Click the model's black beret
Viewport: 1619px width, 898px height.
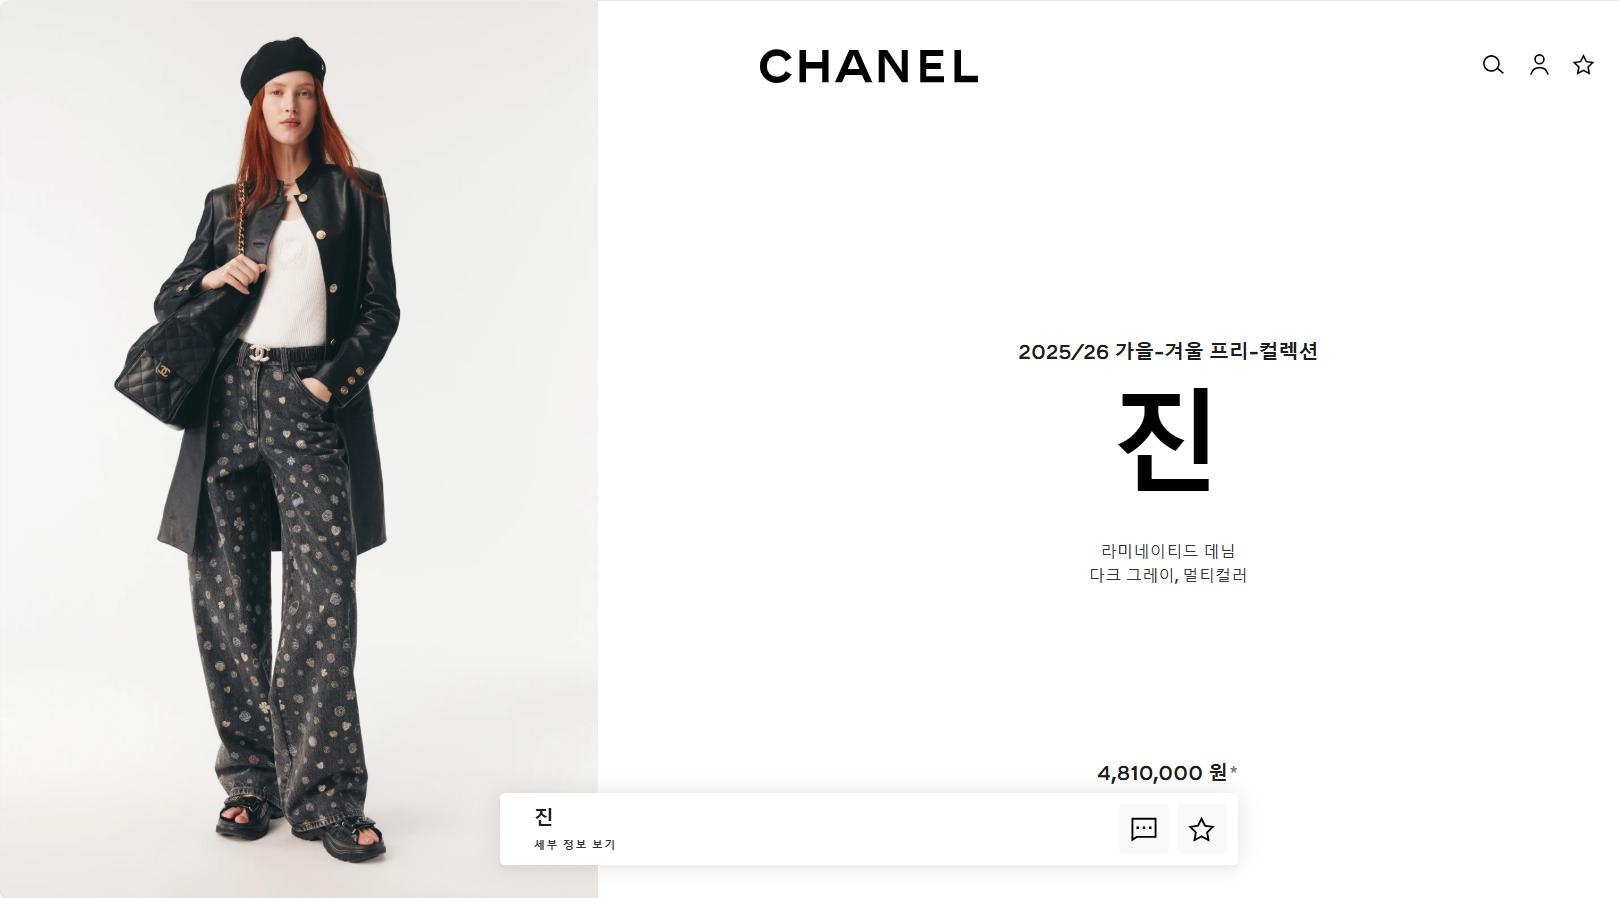[x=283, y=68]
